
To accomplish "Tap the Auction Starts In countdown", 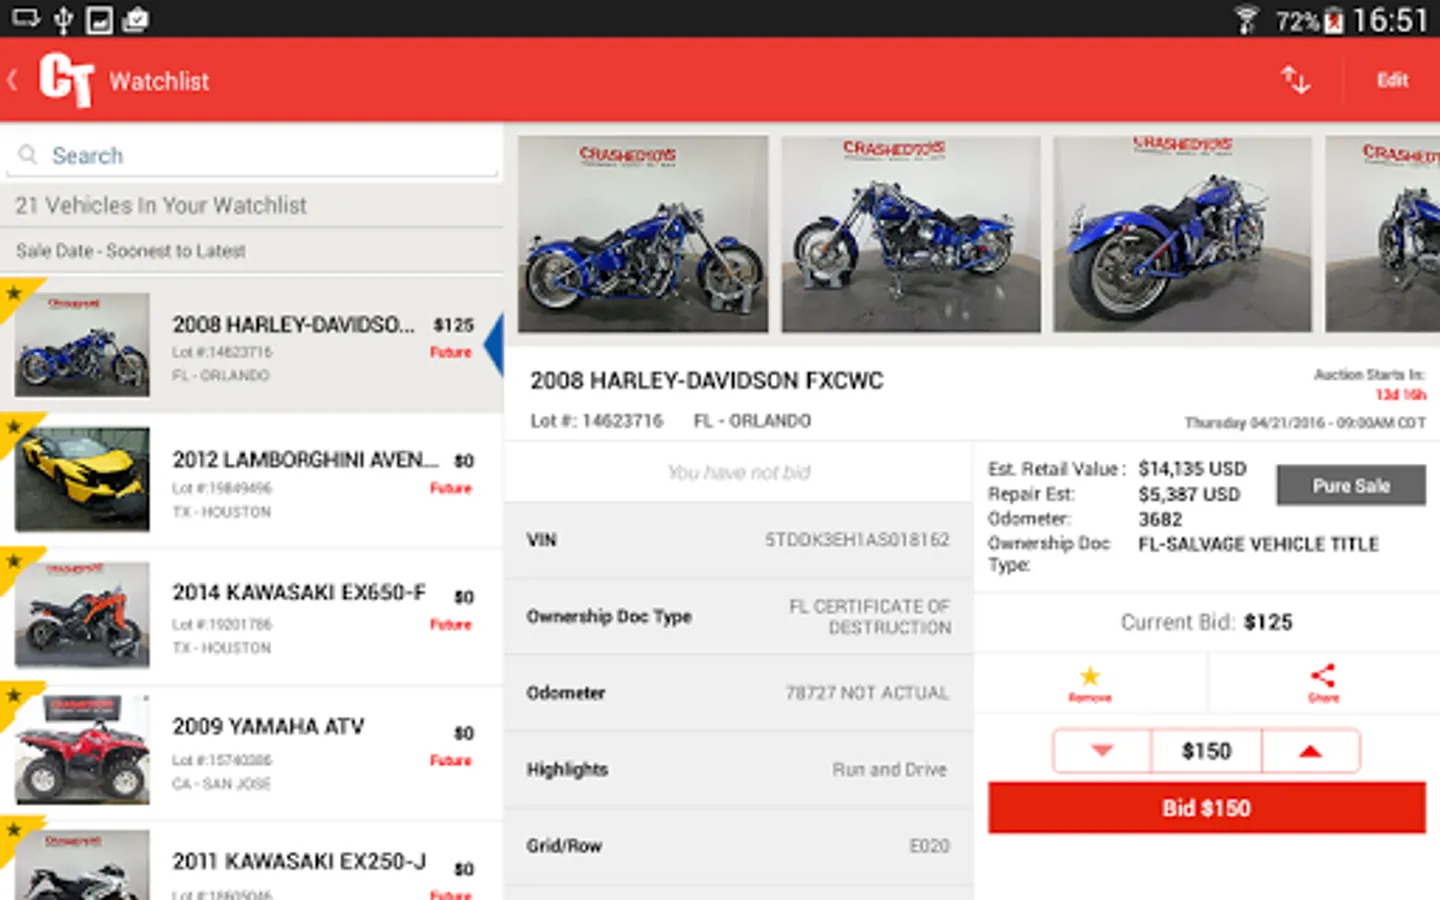I will (x=1370, y=384).
